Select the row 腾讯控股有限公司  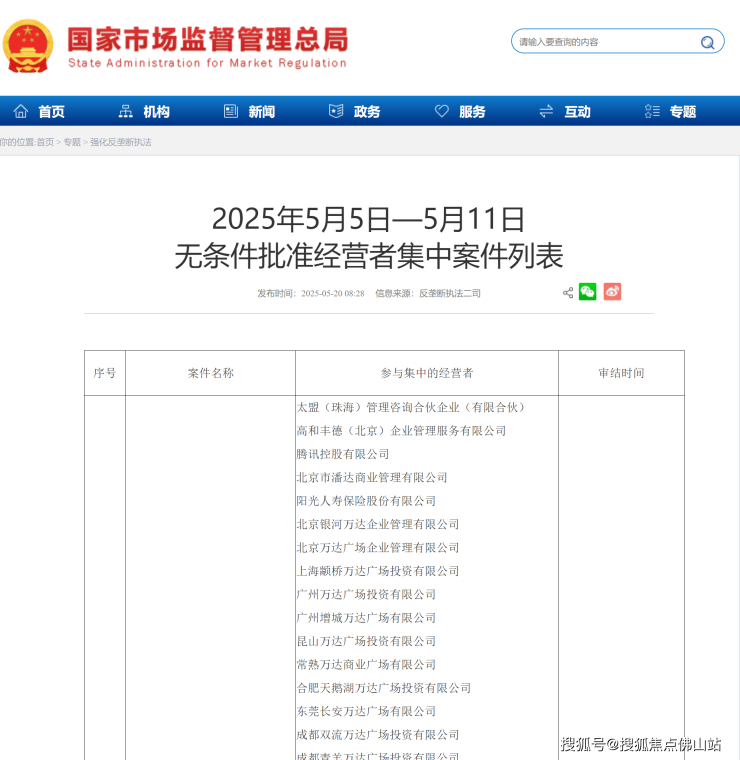pos(343,454)
